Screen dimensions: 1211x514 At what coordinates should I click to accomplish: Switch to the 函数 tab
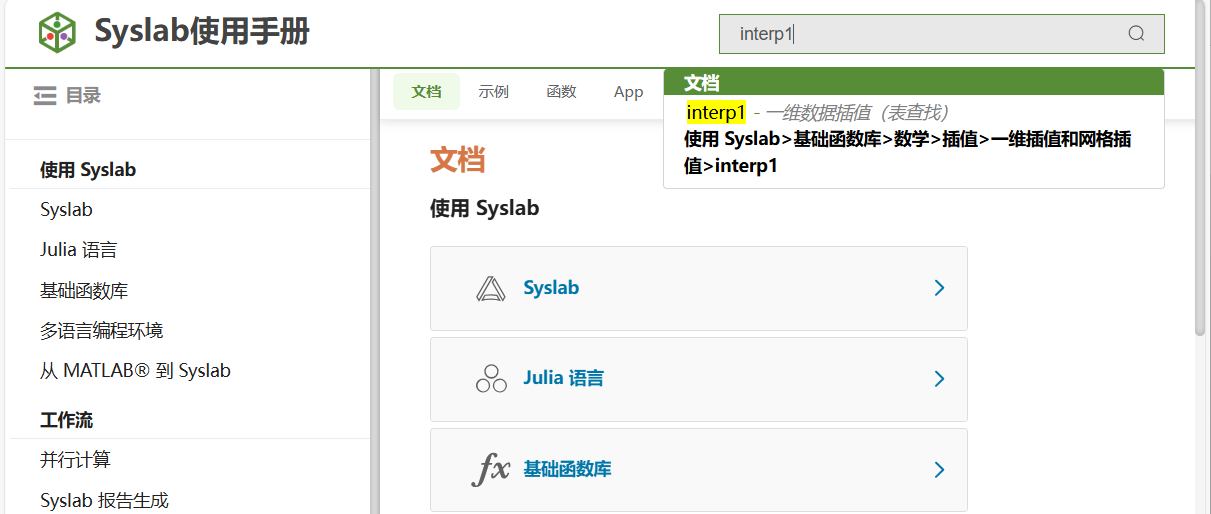click(x=561, y=92)
